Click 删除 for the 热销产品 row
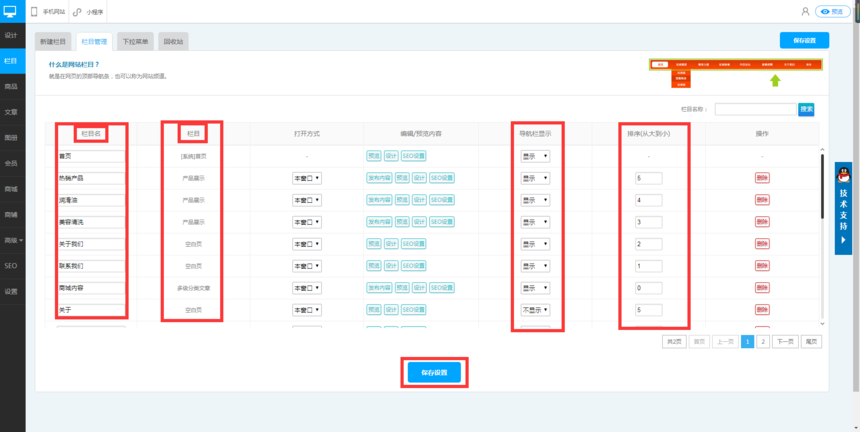Viewport: 860px width, 432px height. [x=762, y=178]
